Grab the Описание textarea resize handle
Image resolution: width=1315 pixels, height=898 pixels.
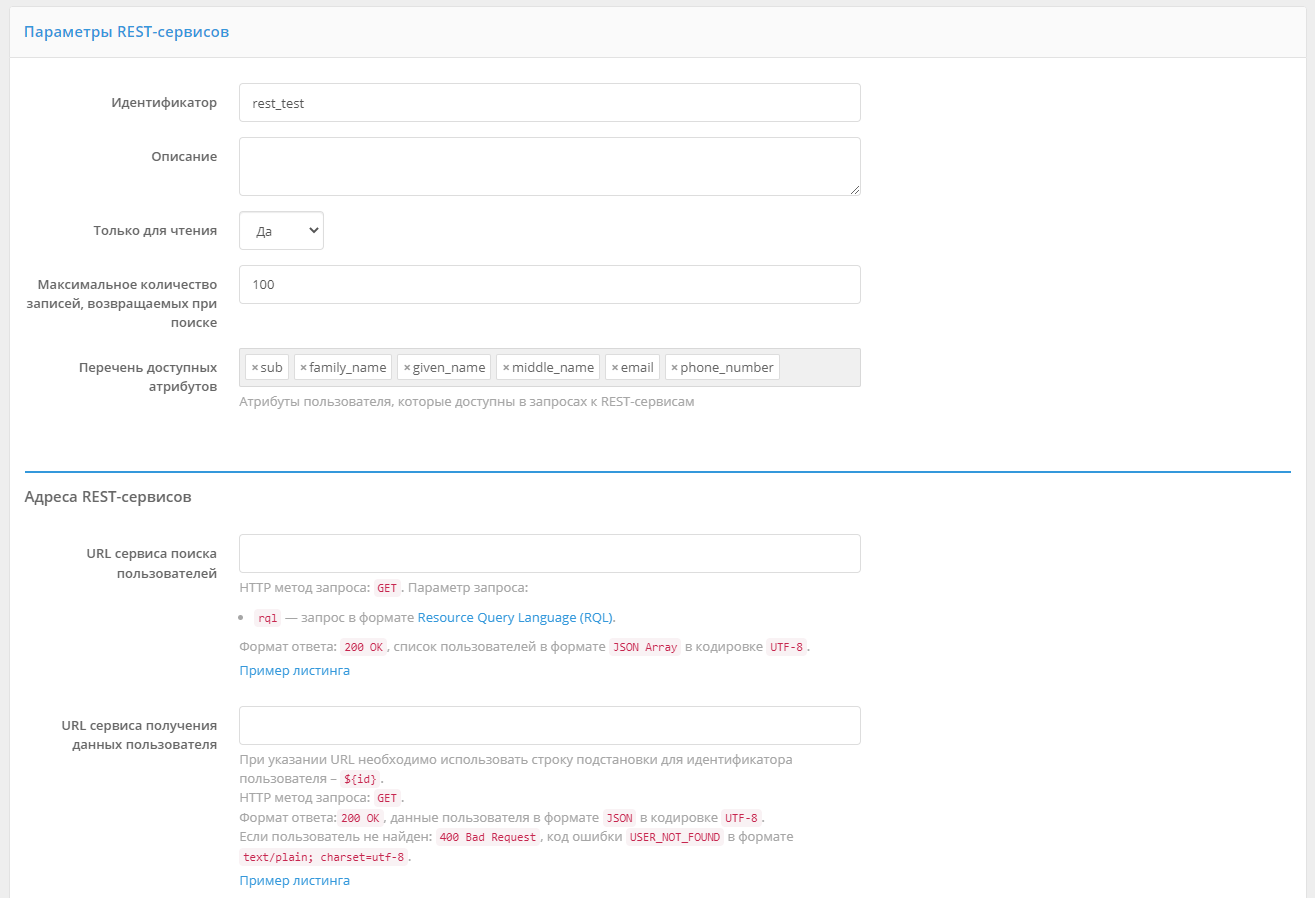(x=855, y=190)
